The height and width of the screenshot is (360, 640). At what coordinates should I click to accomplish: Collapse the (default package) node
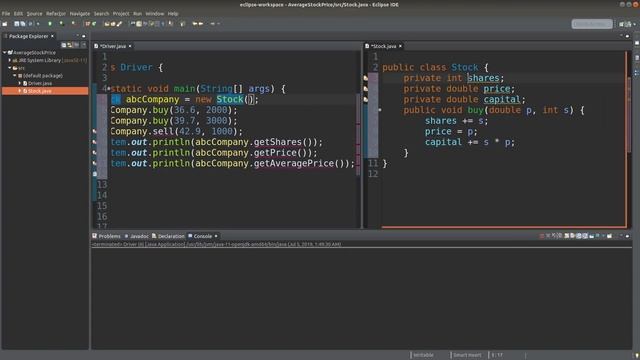pos(15,76)
